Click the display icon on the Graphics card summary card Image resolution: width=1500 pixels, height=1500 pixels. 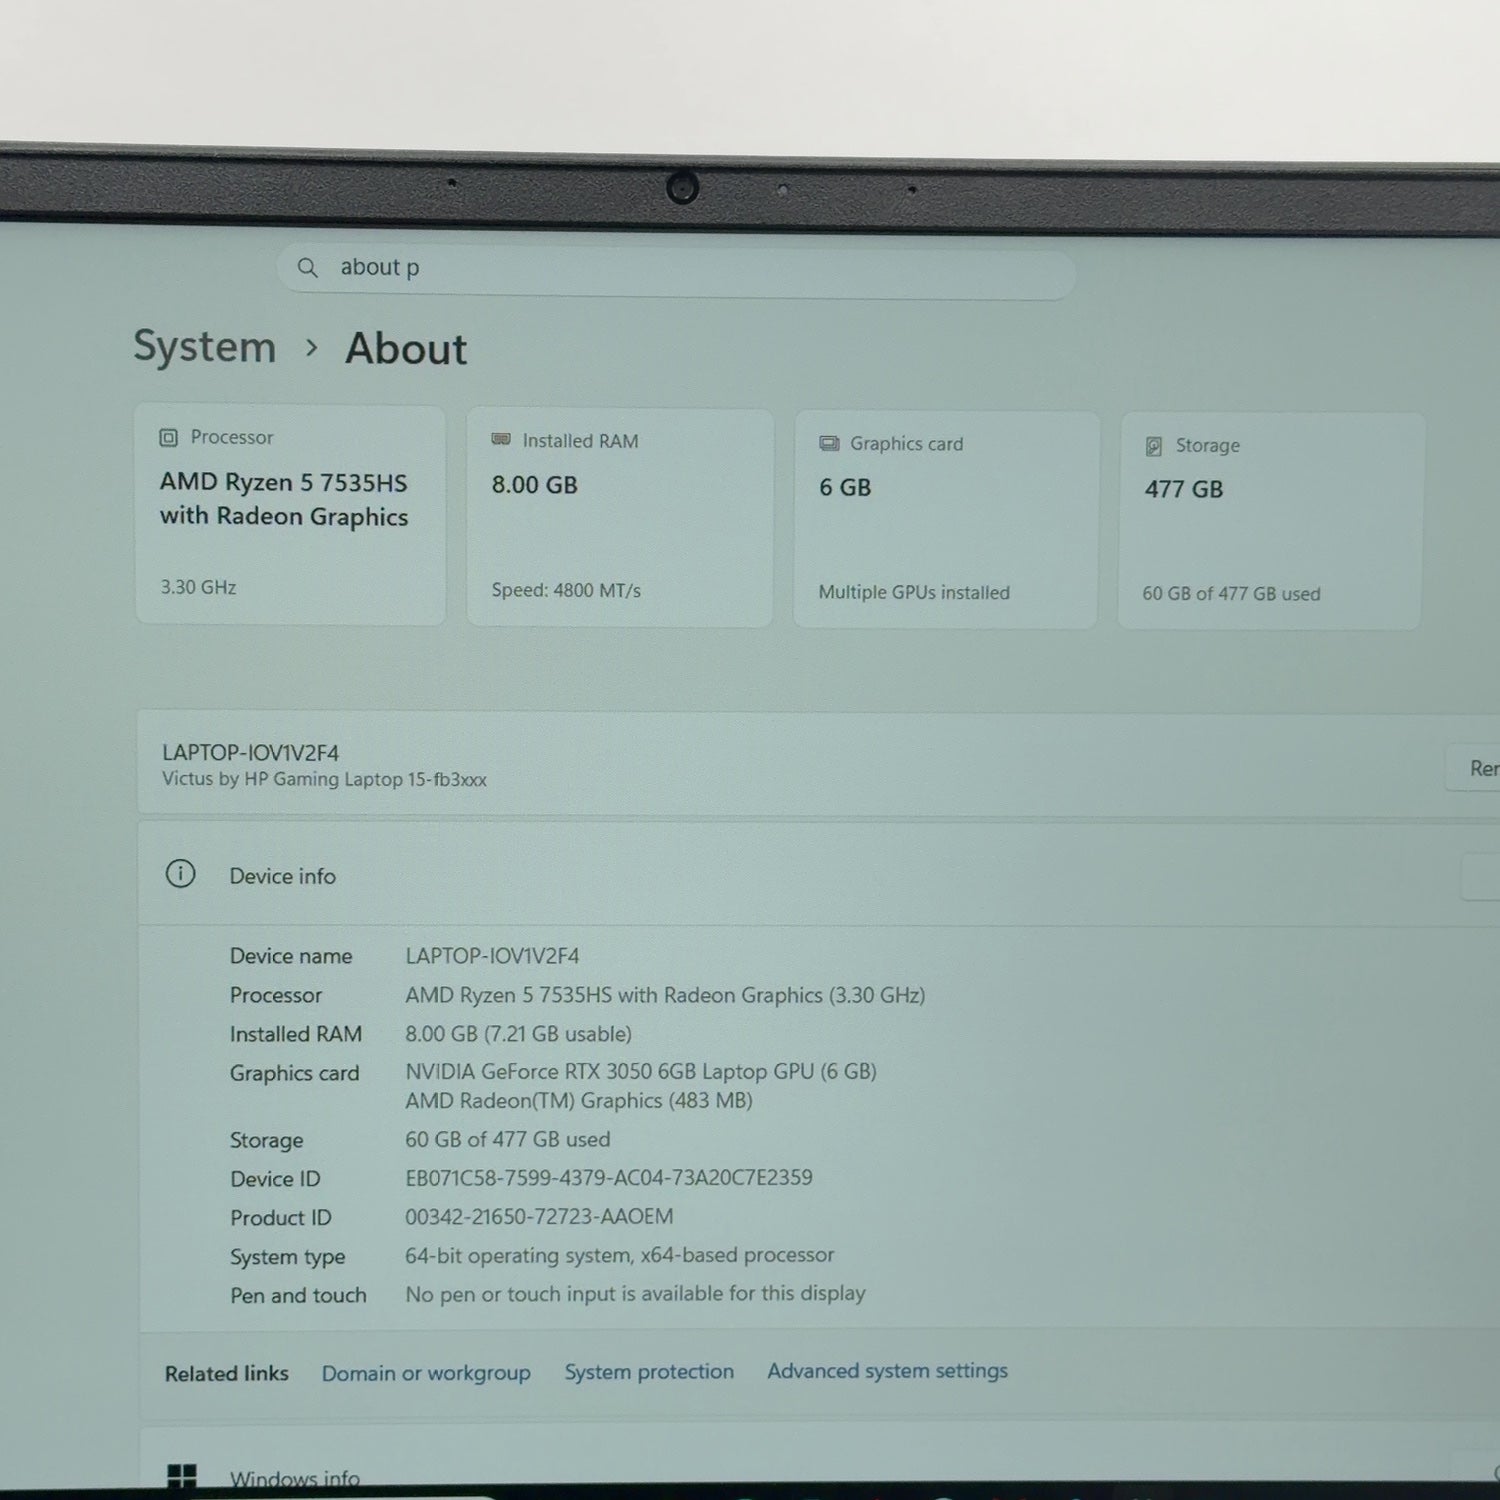coord(829,443)
